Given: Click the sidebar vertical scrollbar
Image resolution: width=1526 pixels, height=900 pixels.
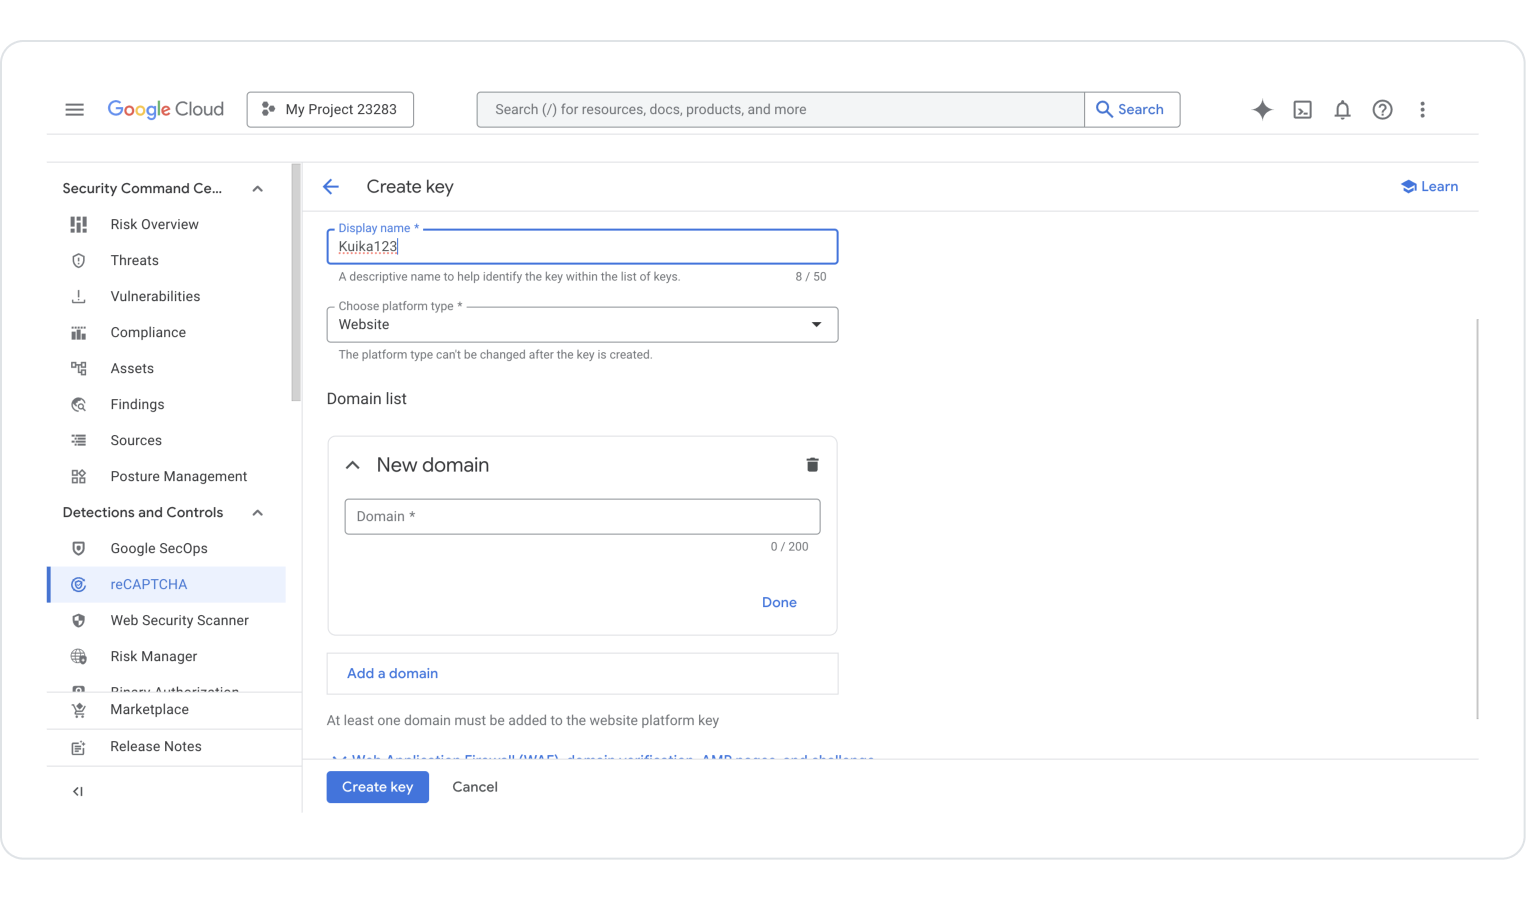Looking at the screenshot, I should 296,283.
